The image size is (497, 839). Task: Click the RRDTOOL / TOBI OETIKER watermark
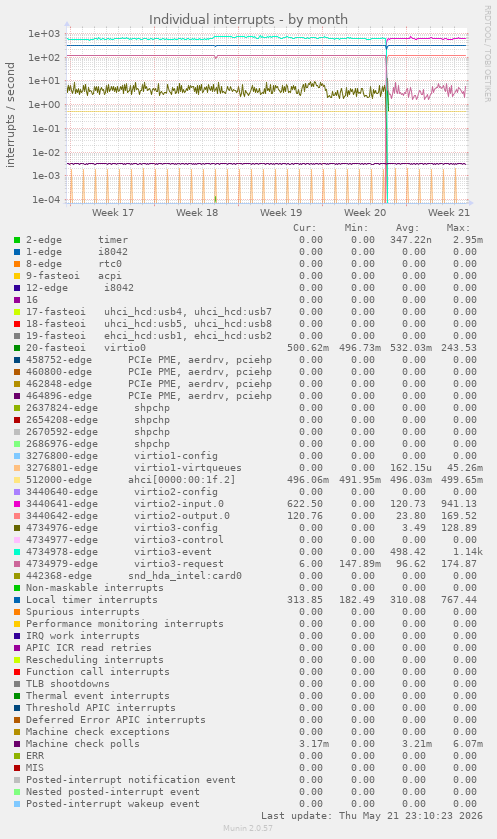(487, 54)
